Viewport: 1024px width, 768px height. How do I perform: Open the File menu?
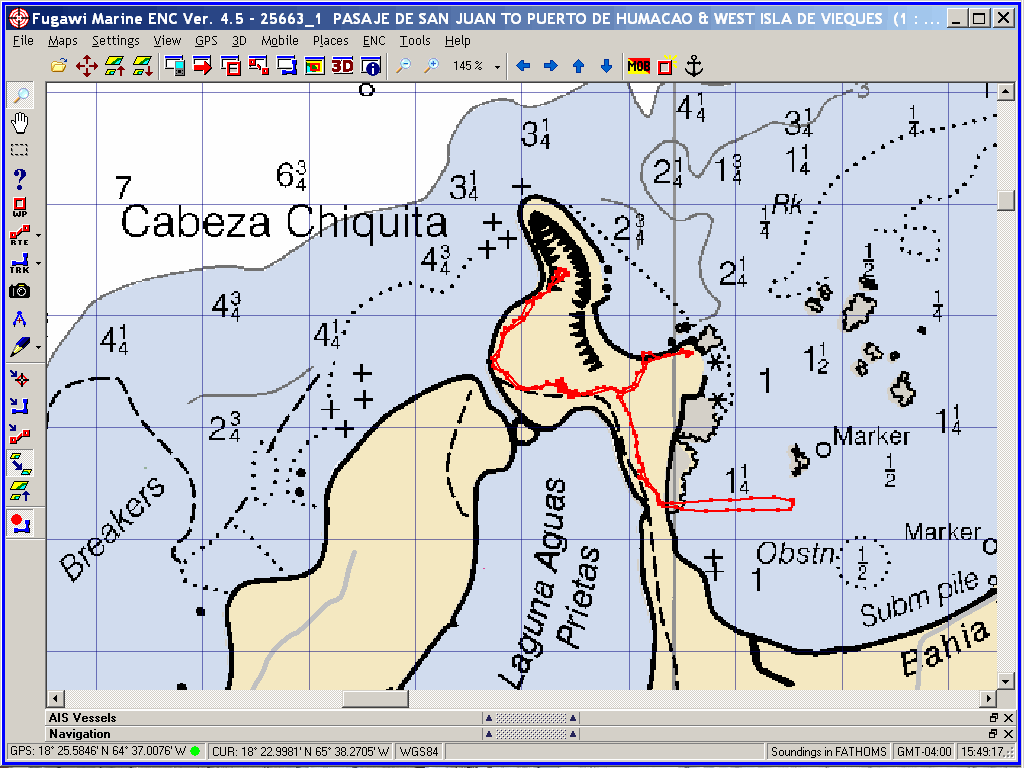[x=23, y=40]
